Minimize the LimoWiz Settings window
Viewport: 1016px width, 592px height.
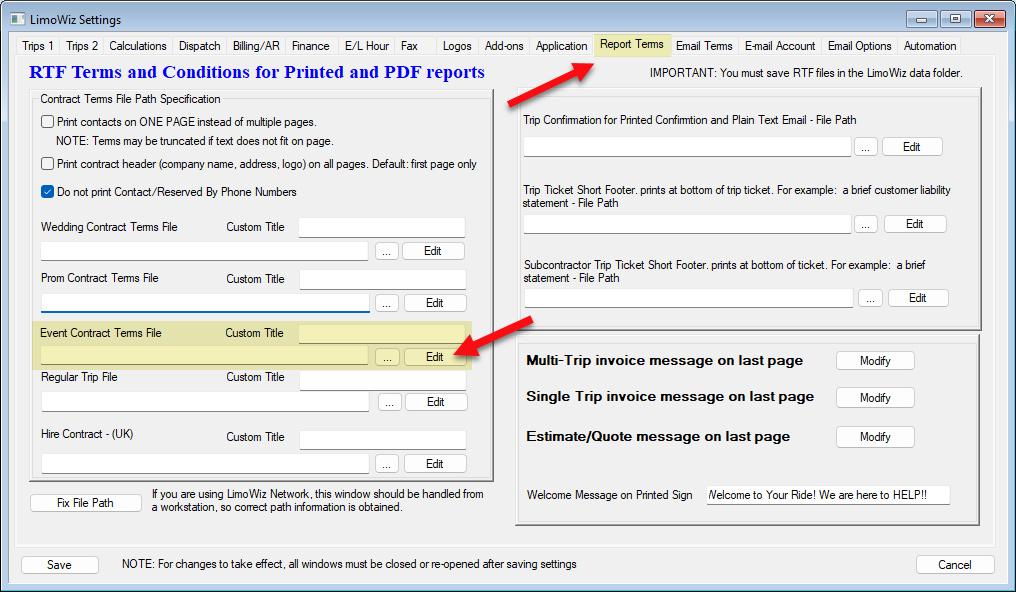point(921,19)
